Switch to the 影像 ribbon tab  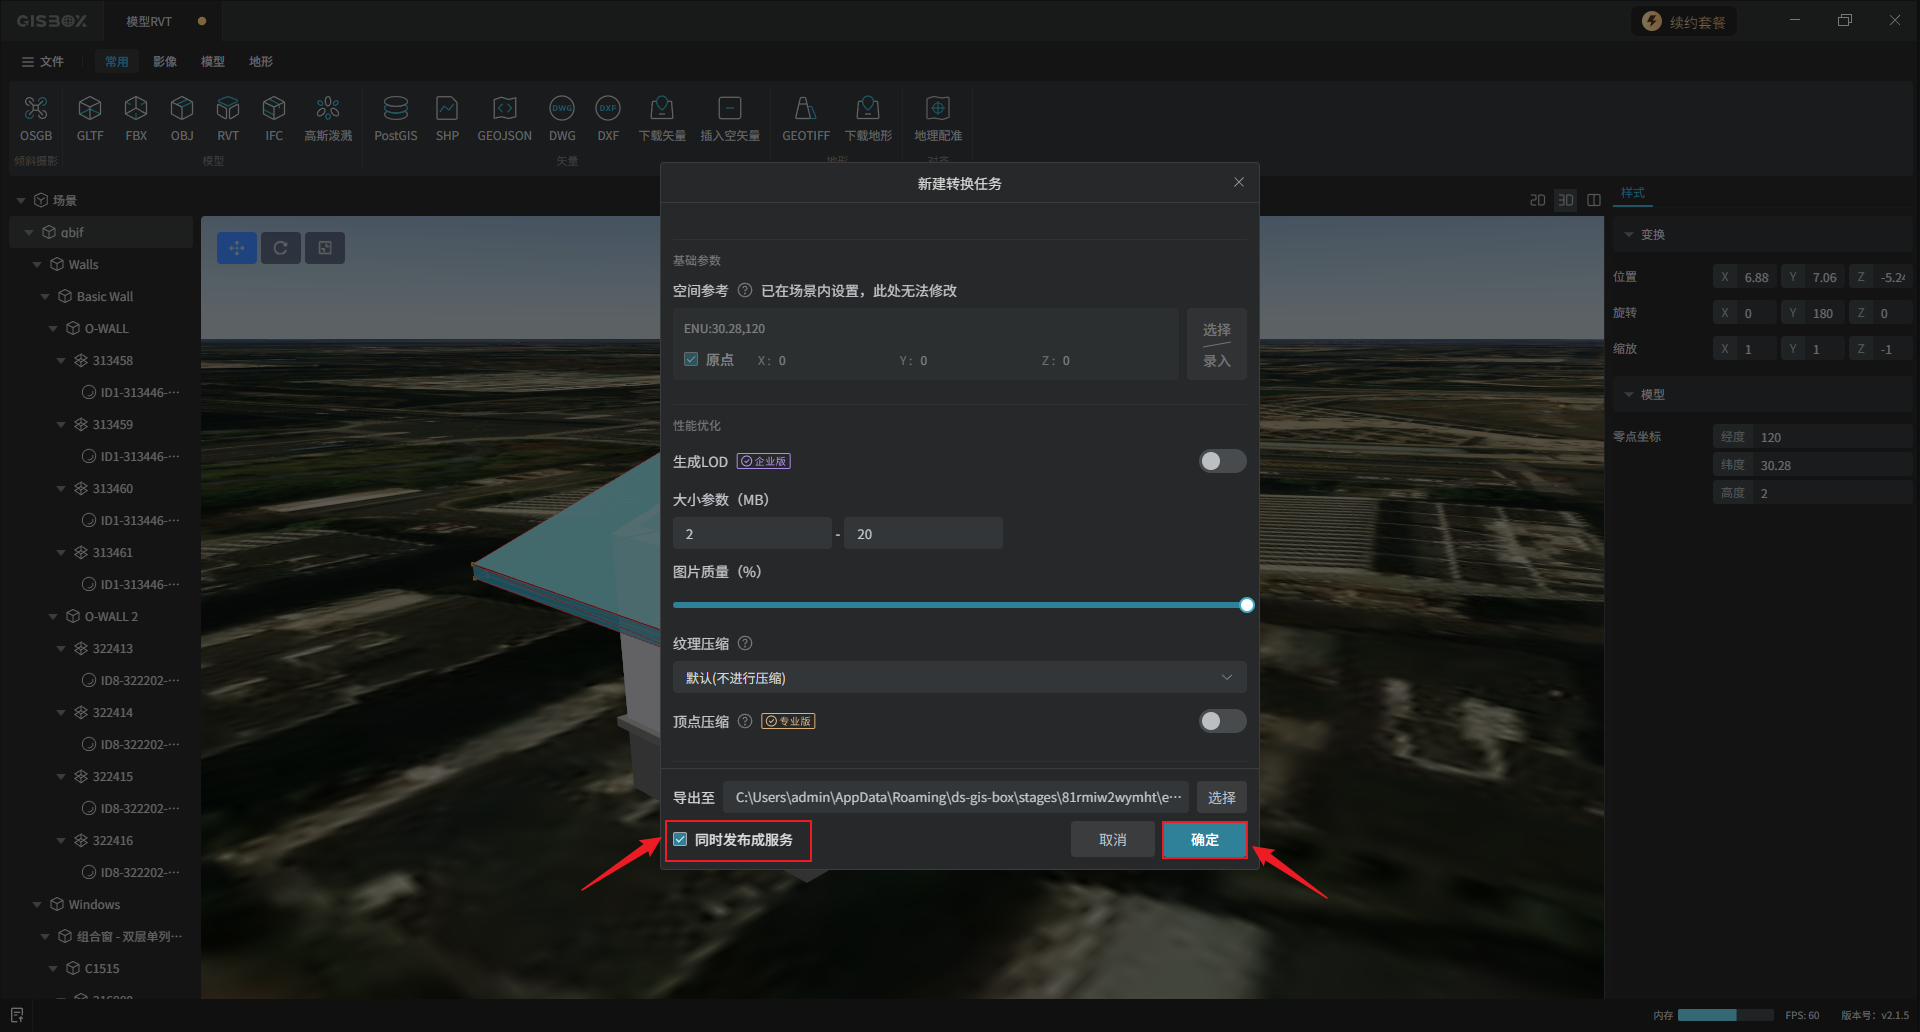coord(165,62)
